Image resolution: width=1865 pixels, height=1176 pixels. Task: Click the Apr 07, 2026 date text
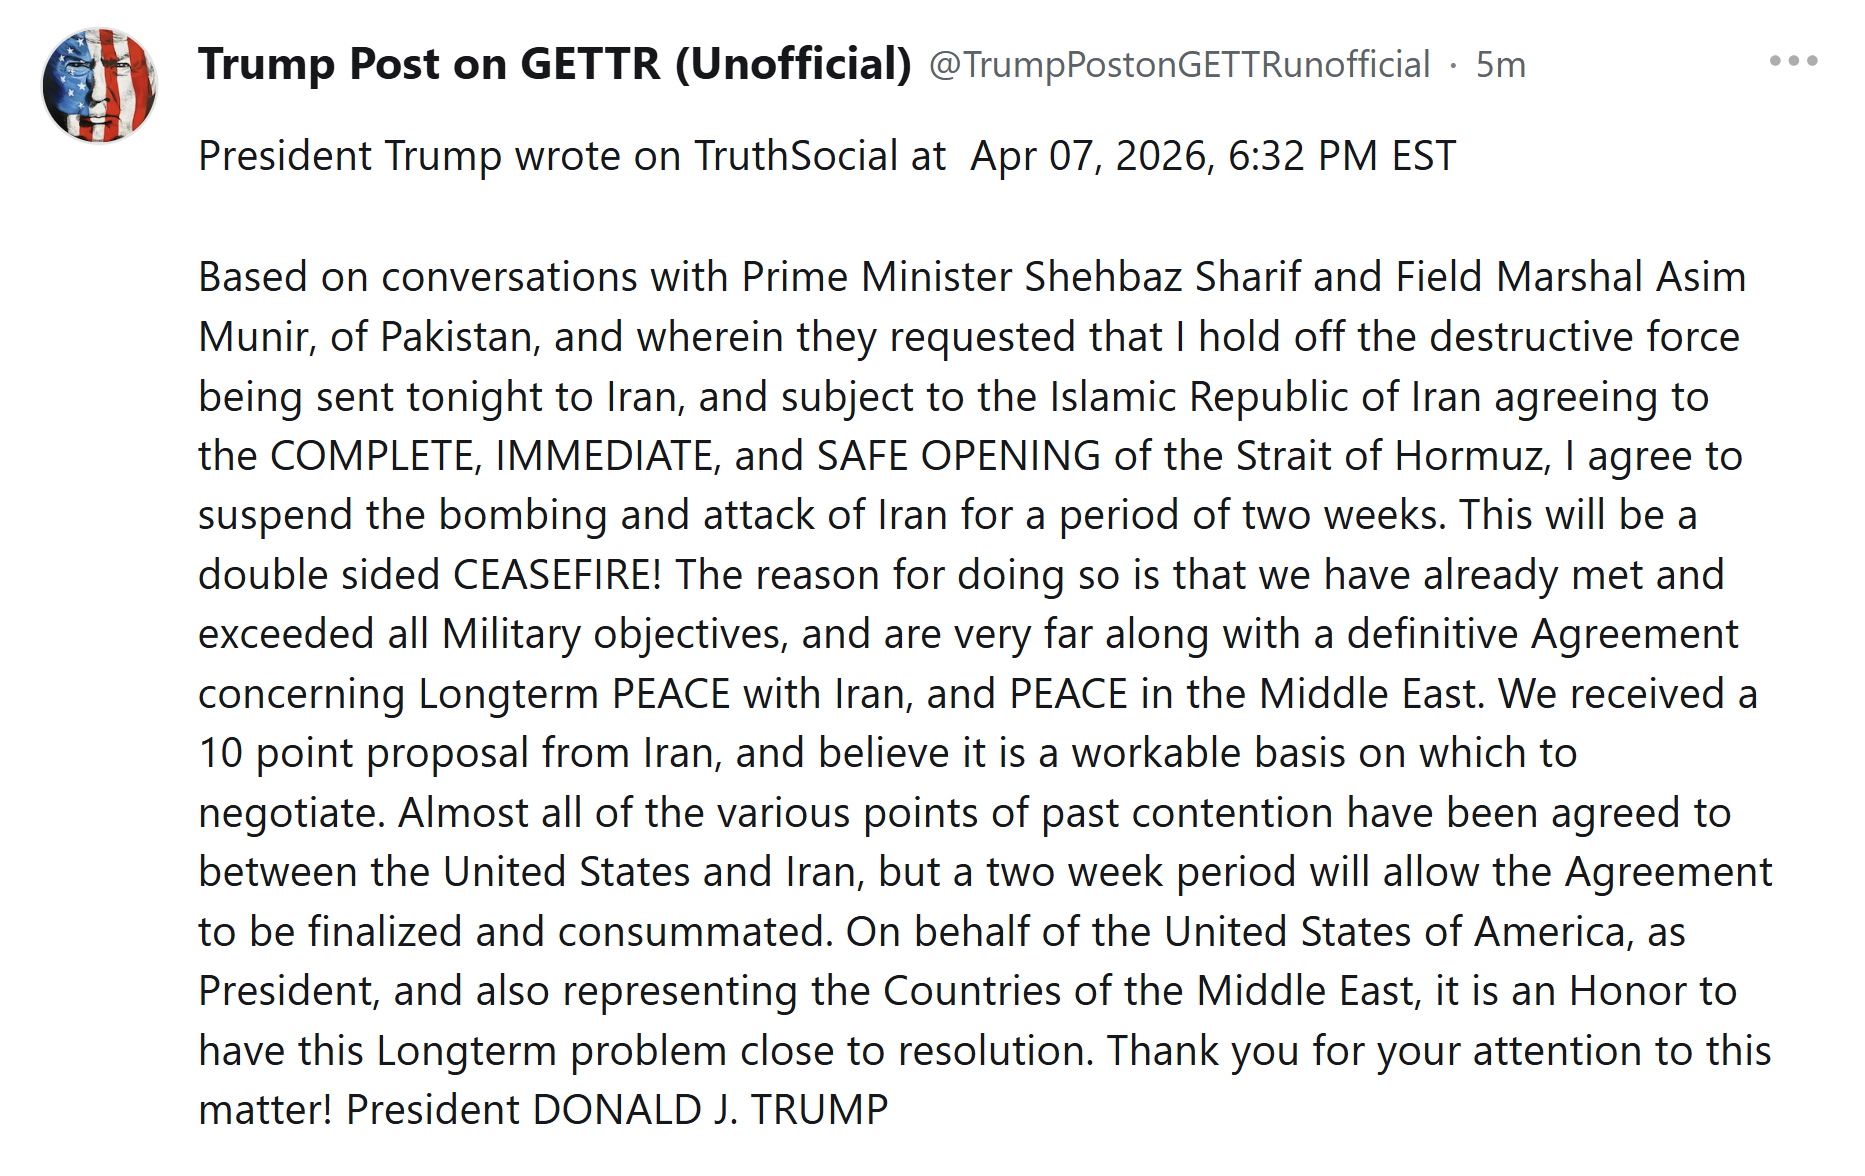coord(1091,156)
